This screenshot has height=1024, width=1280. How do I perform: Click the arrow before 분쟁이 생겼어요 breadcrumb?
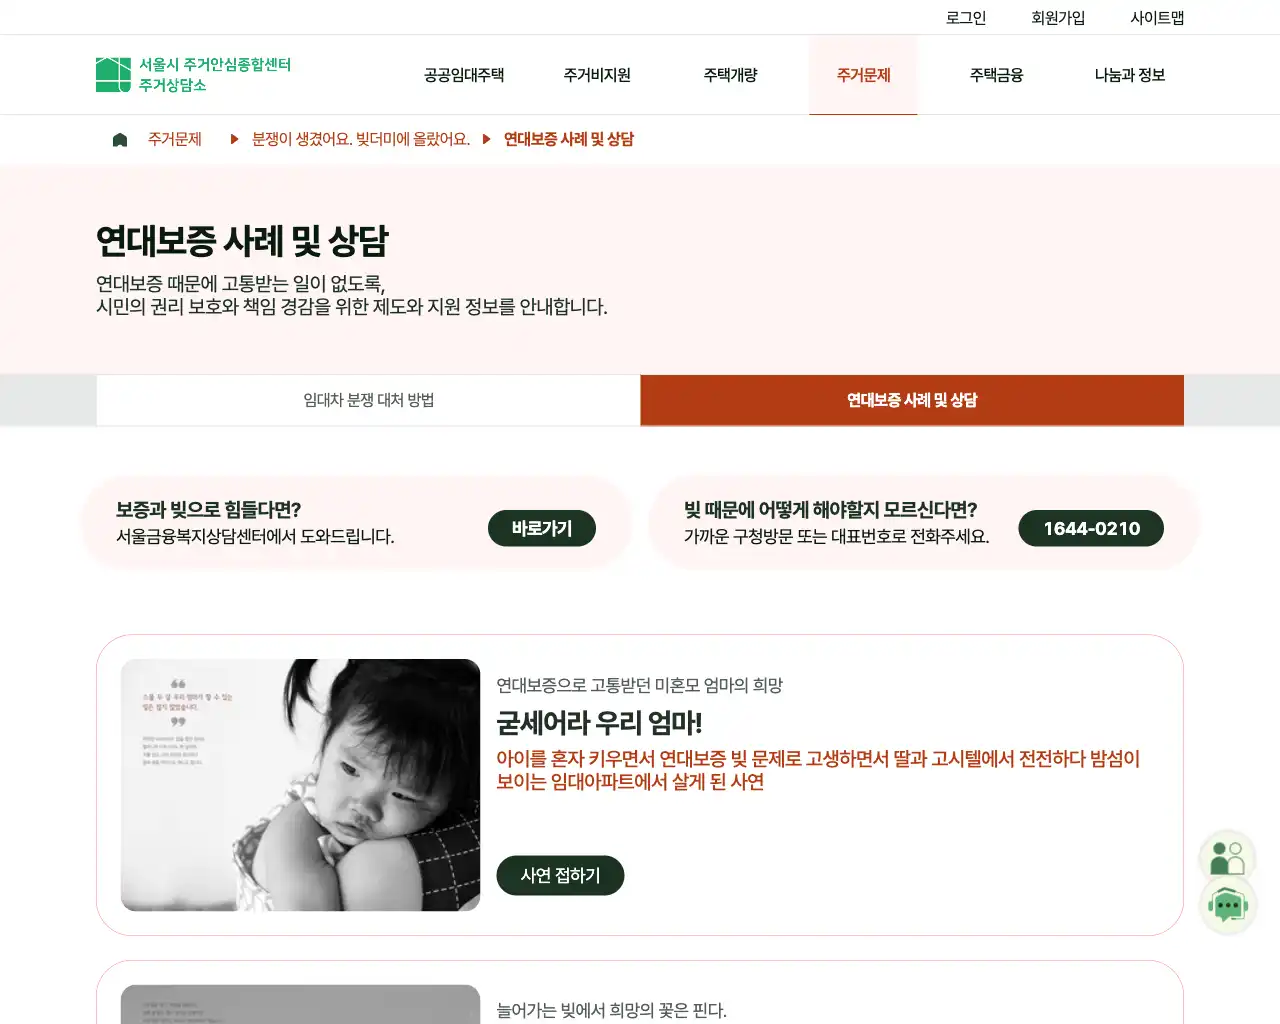234,139
